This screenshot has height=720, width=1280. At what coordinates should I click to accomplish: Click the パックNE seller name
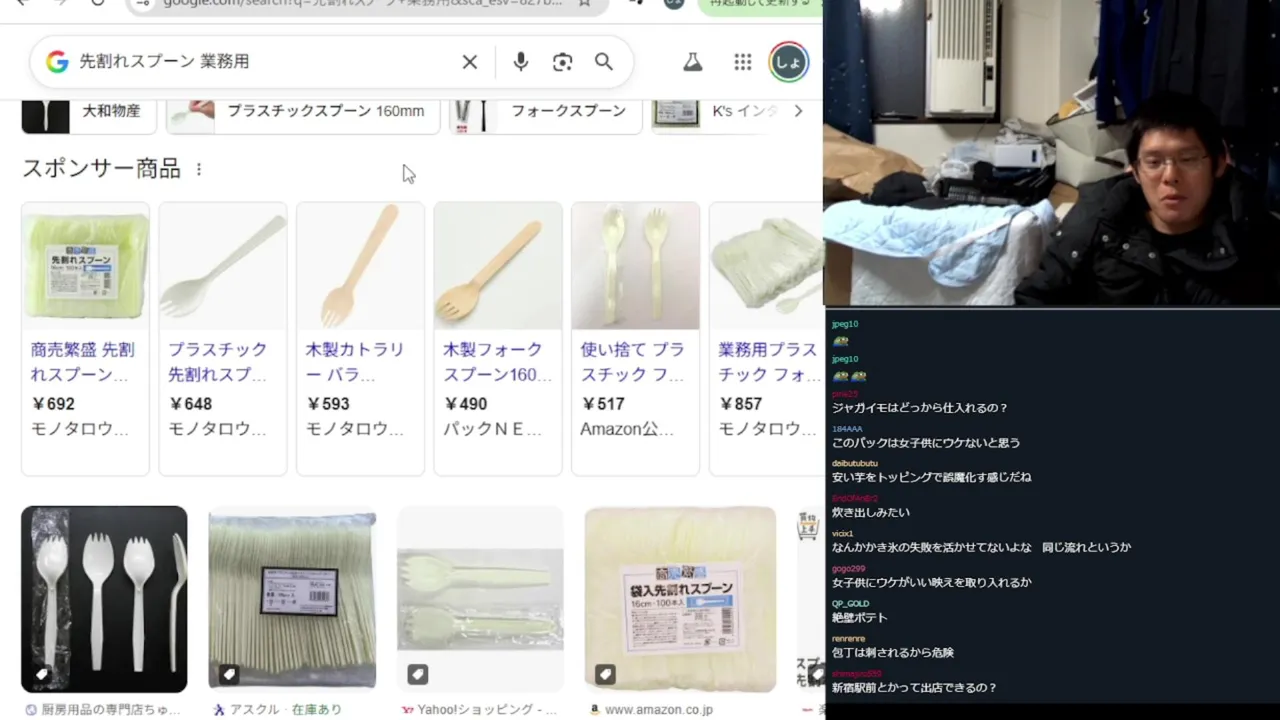(x=492, y=429)
